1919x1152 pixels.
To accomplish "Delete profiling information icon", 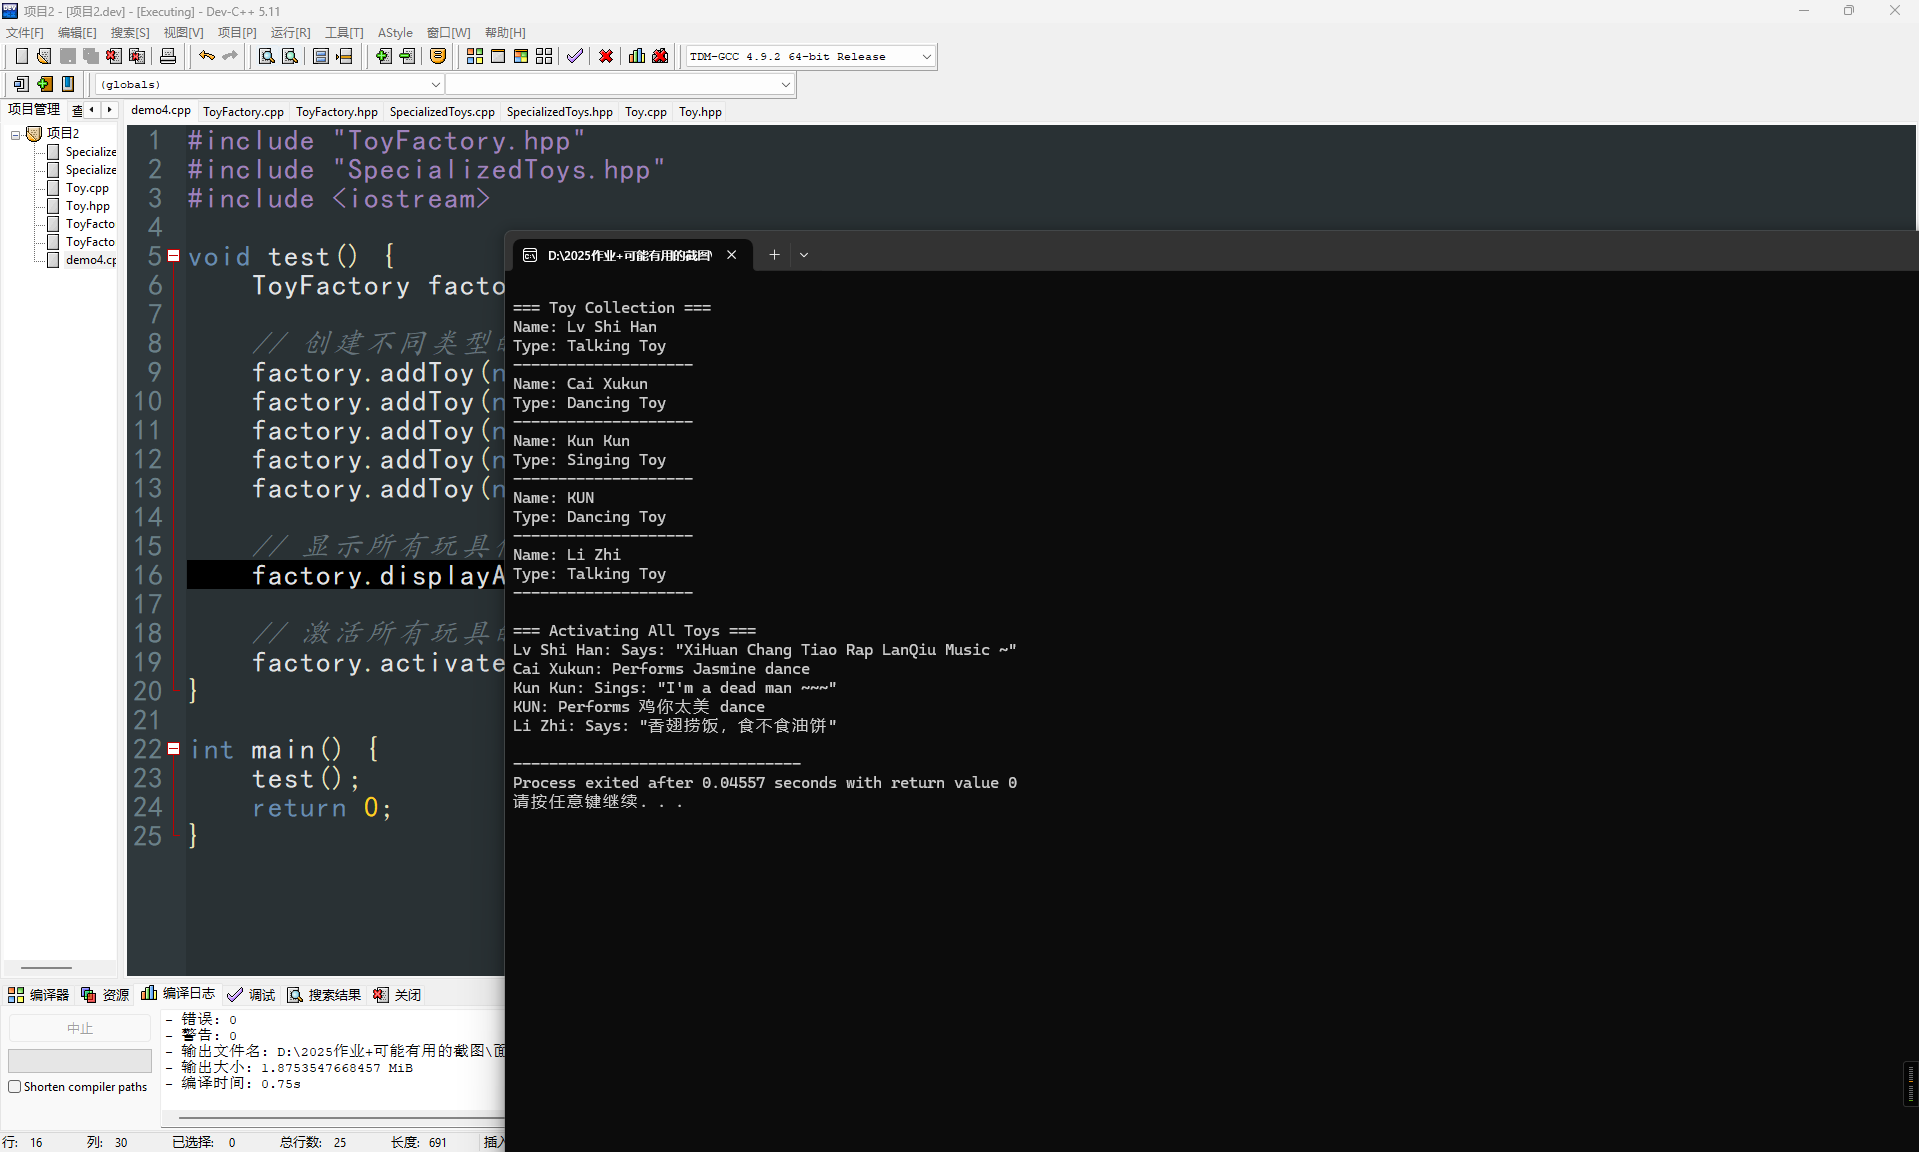I will [x=660, y=56].
